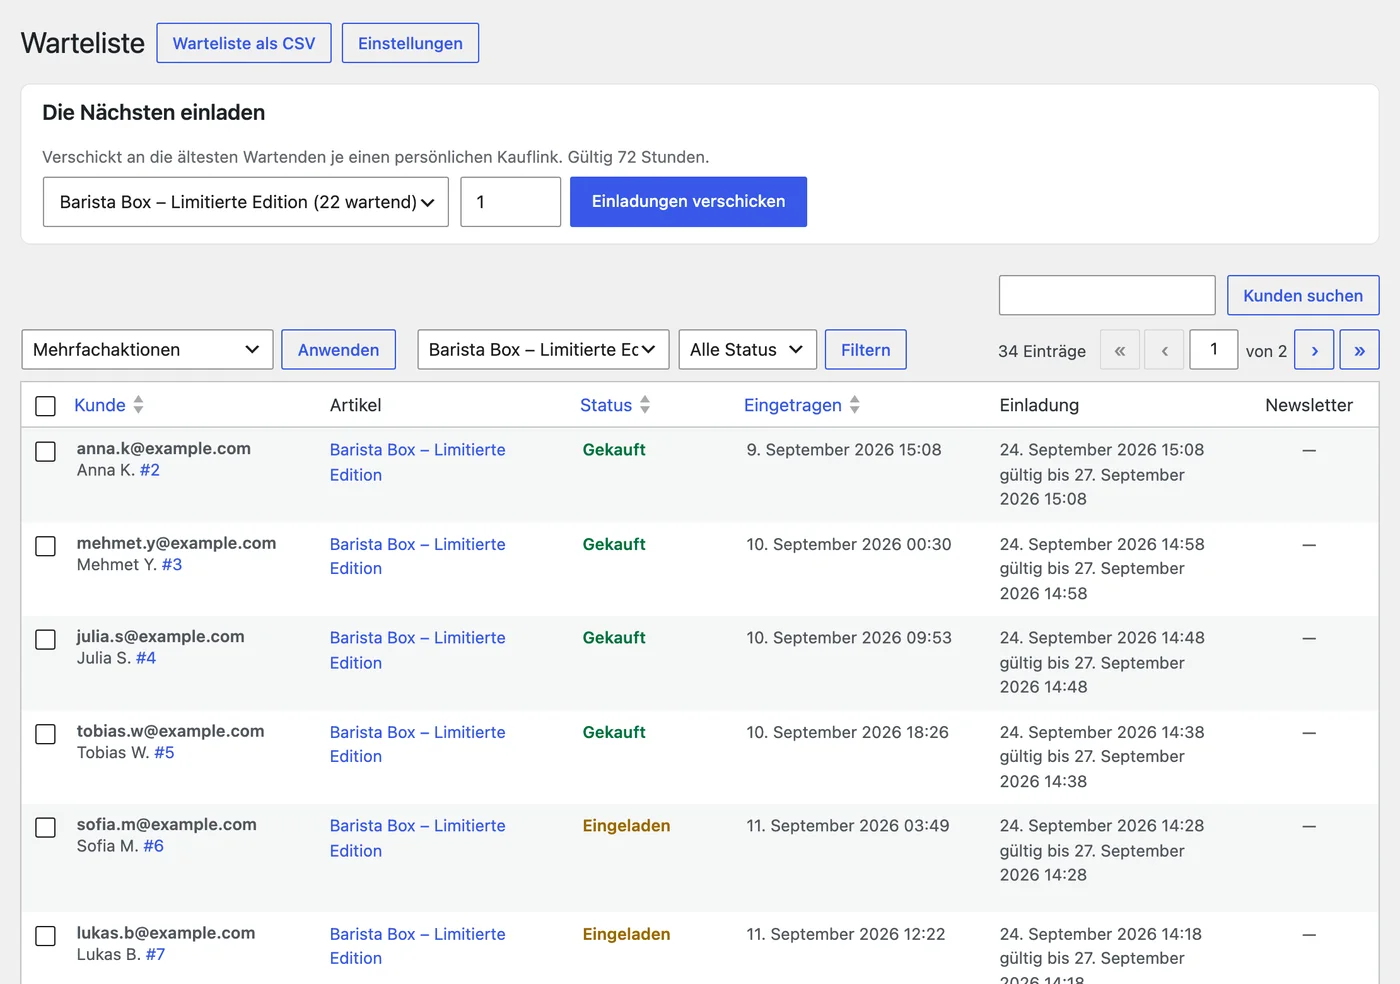Open Barista Box article link in lukas.b row
This screenshot has width=1400, height=984.
point(418,946)
